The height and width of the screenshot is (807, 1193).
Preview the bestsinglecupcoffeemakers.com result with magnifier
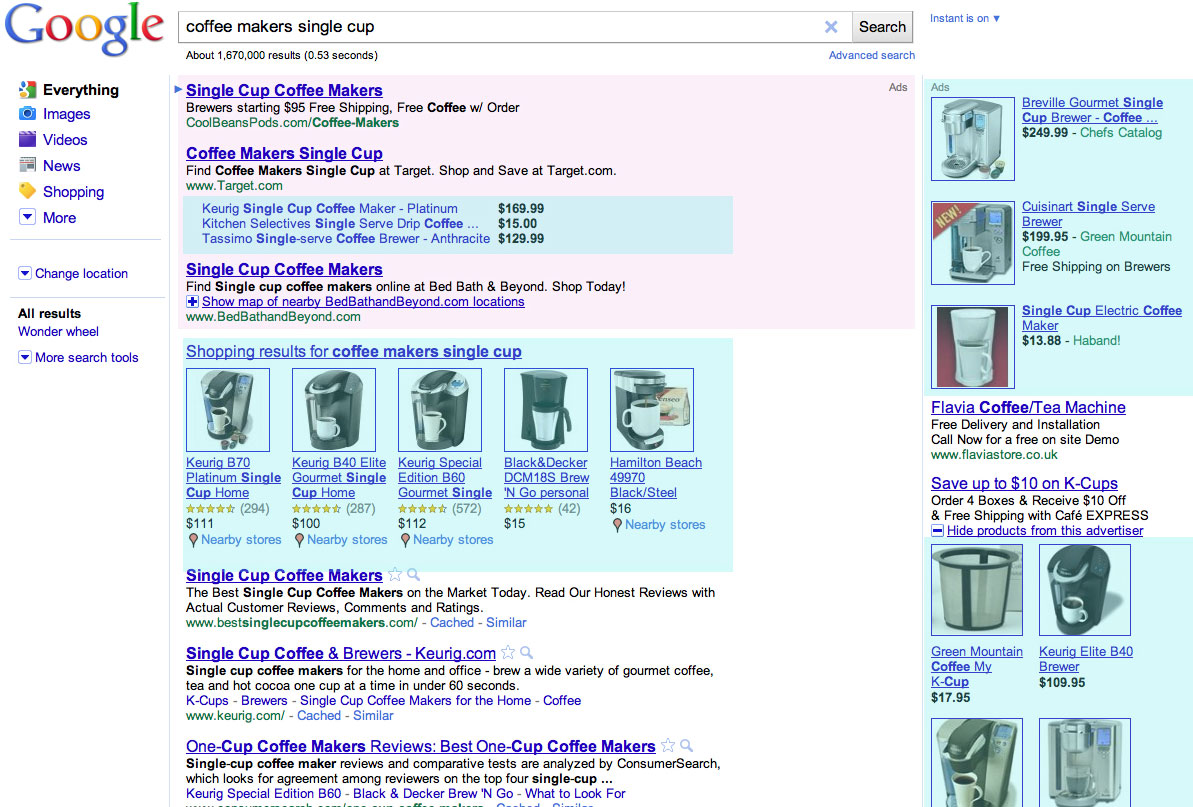click(x=413, y=574)
